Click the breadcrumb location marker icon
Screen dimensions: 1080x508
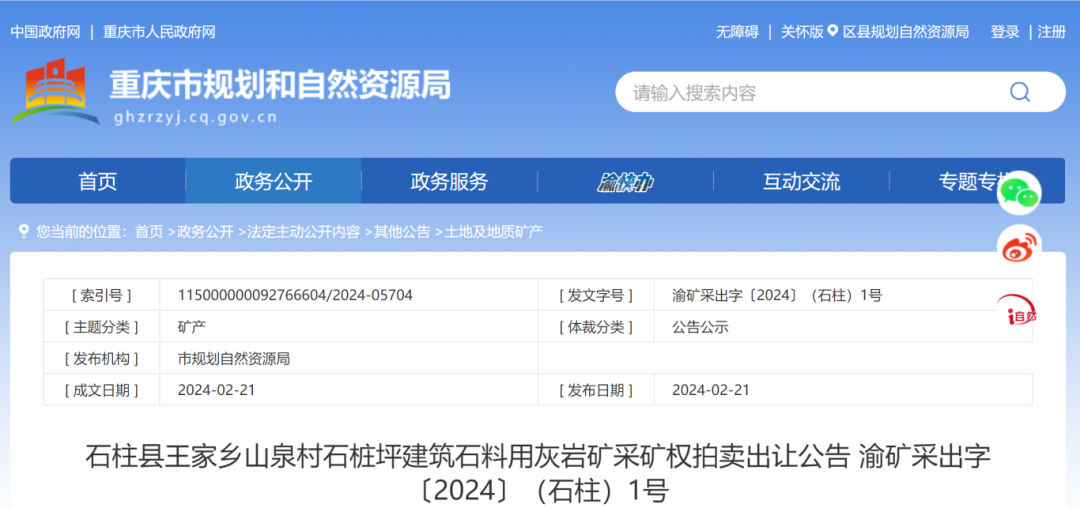click(23, 231)
